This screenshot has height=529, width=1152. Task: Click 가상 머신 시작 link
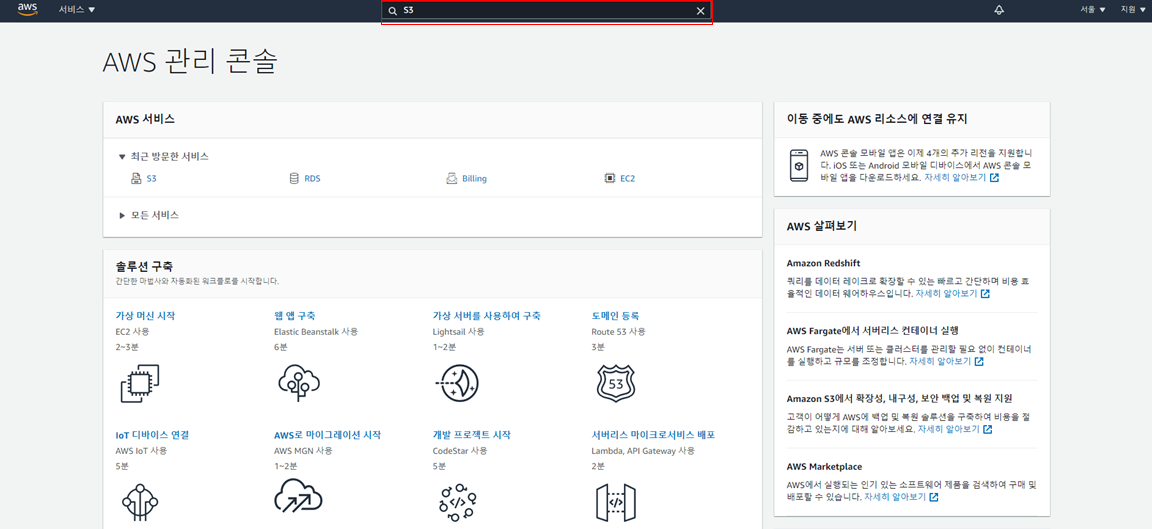coord(145,316)
